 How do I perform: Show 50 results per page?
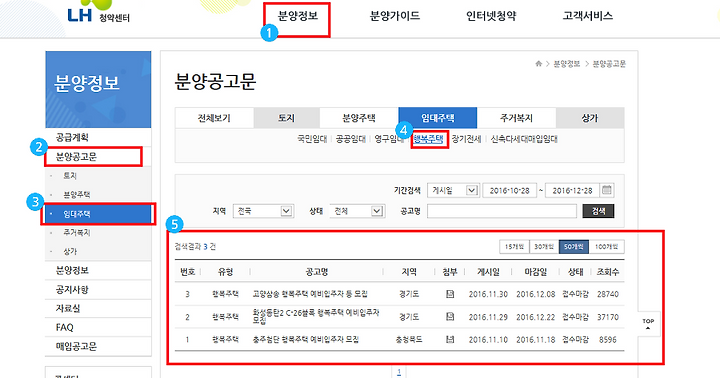(574, 247)
